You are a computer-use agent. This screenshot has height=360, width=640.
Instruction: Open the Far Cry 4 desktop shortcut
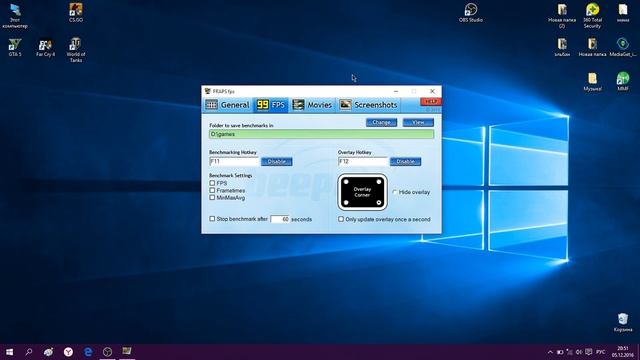tap(45, 47)
